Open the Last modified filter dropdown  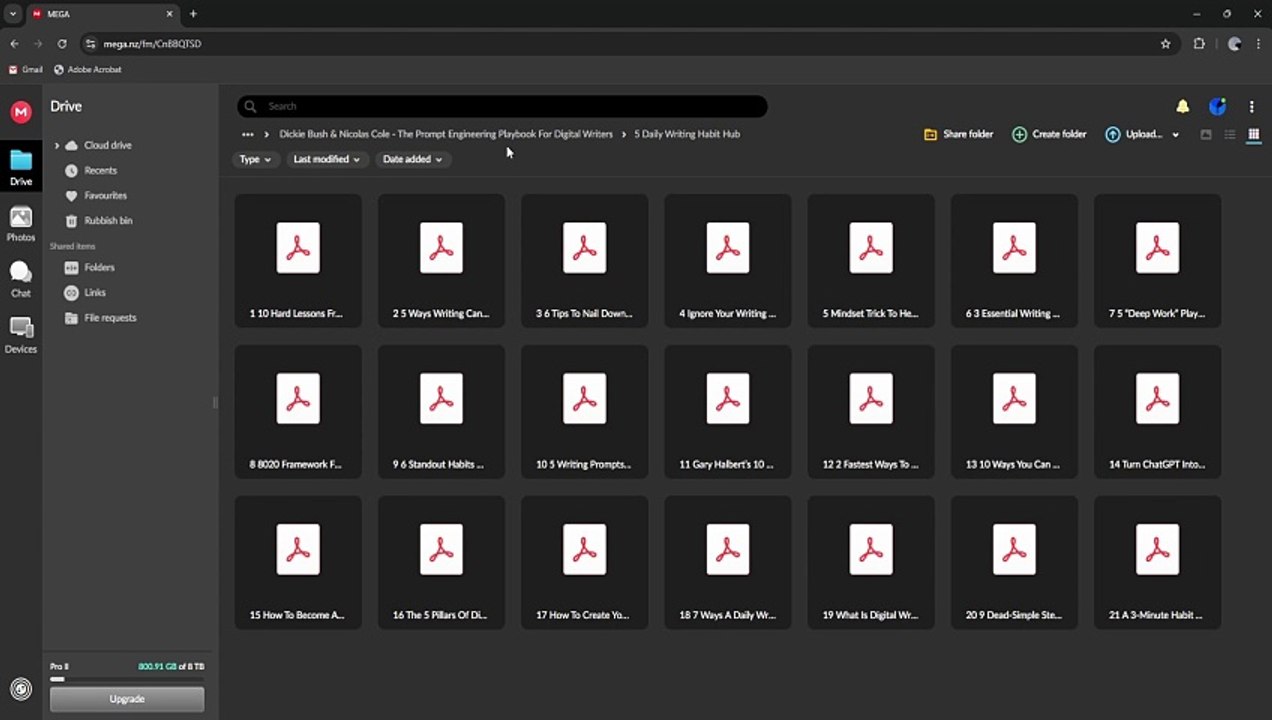326,159
